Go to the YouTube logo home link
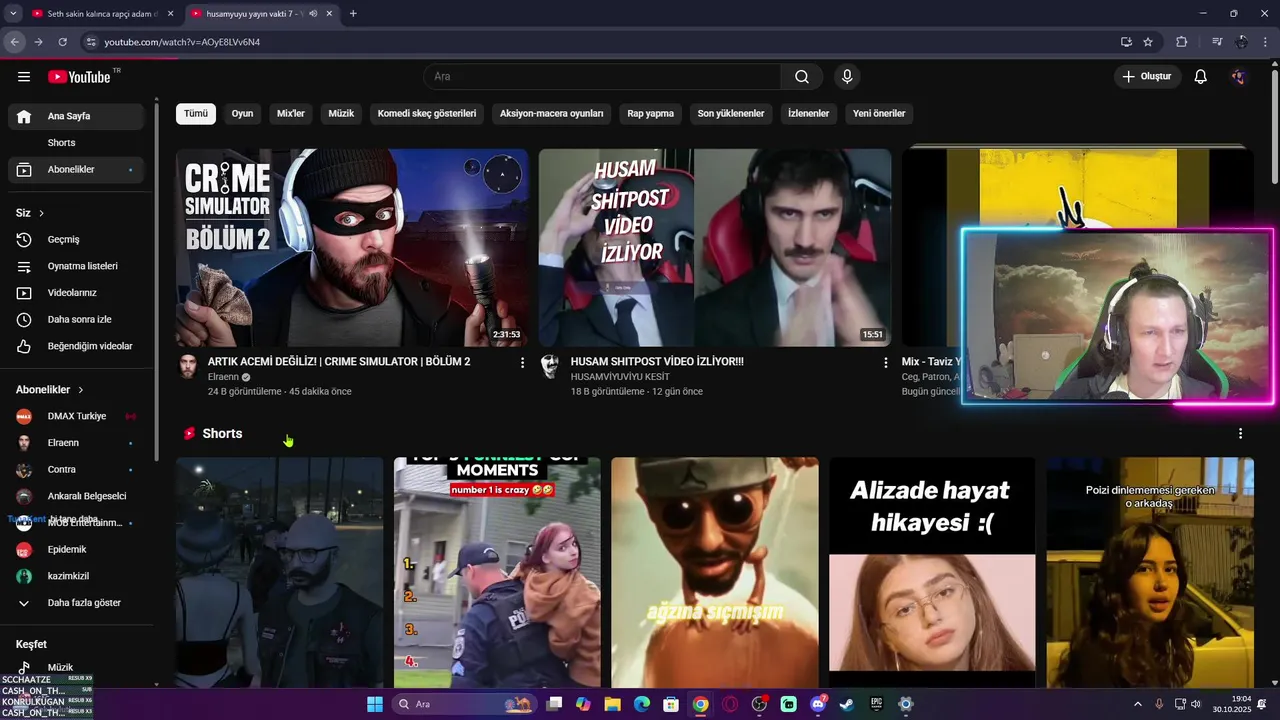 click(79, 77)
